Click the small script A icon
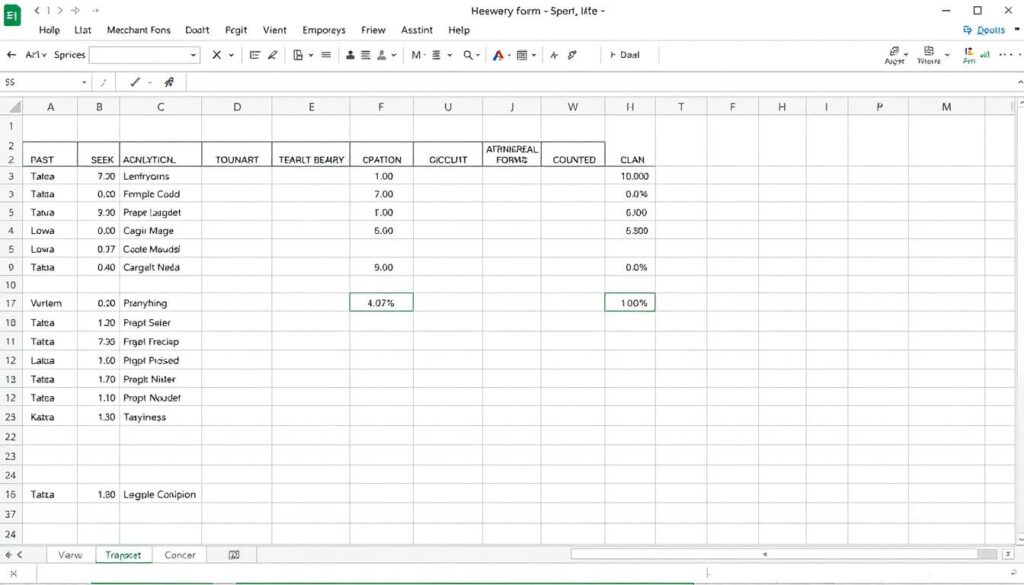The width and height of the screenshot is (1024, 585). click(x=554, y=55)
